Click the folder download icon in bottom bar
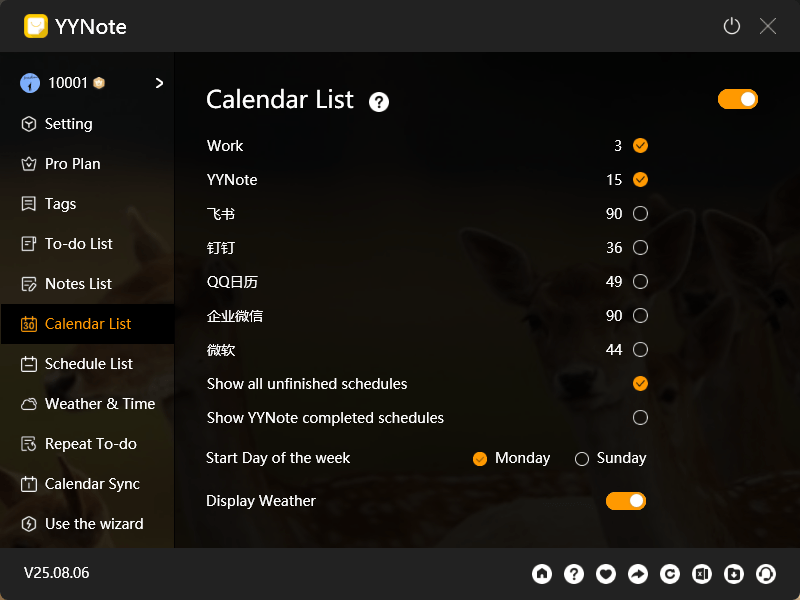 (x=734, y=574)
